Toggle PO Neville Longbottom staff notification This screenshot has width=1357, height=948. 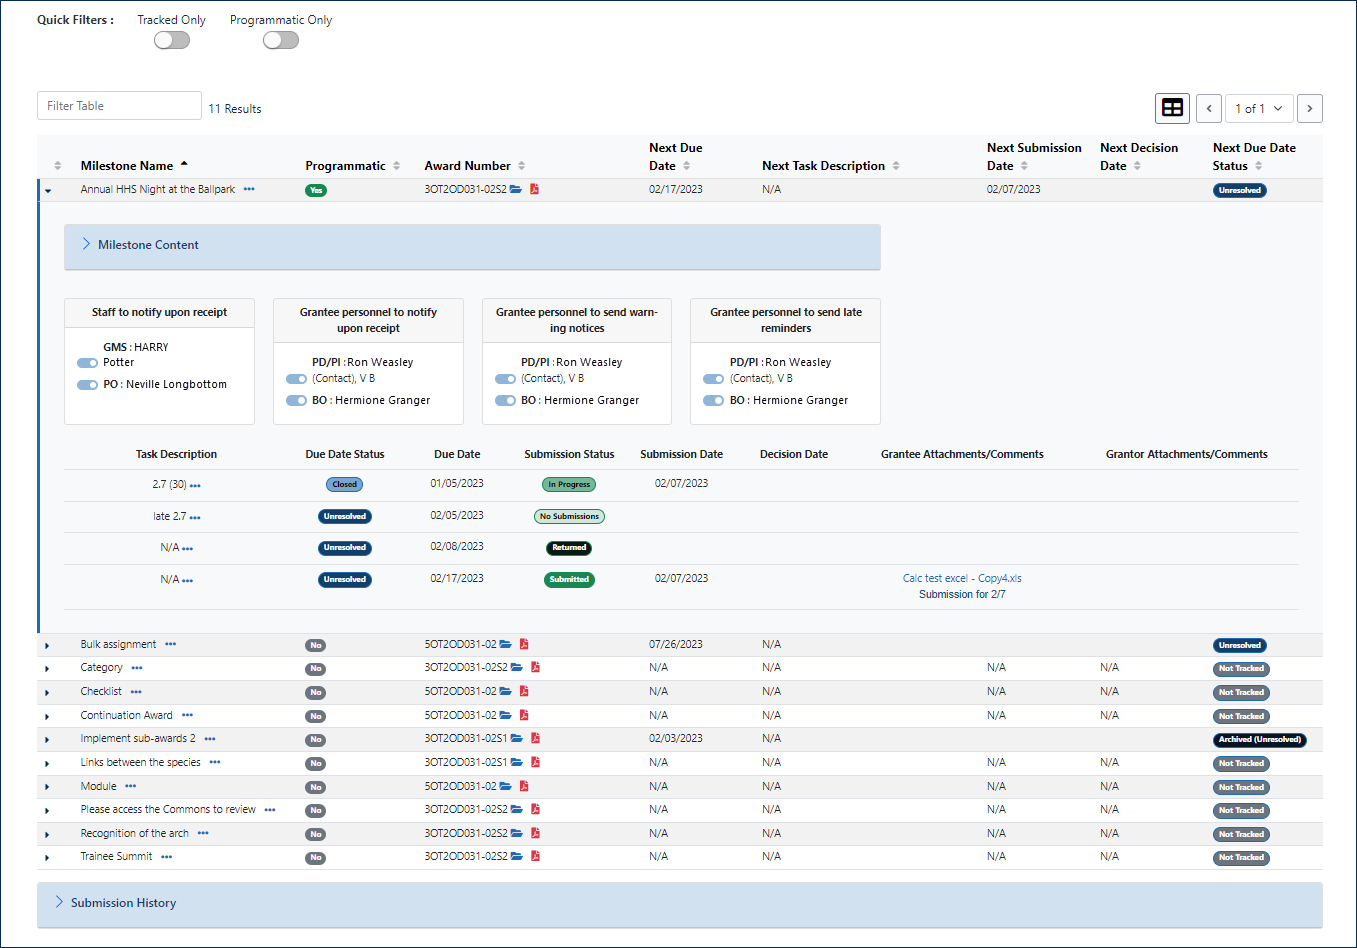[87, 385]
